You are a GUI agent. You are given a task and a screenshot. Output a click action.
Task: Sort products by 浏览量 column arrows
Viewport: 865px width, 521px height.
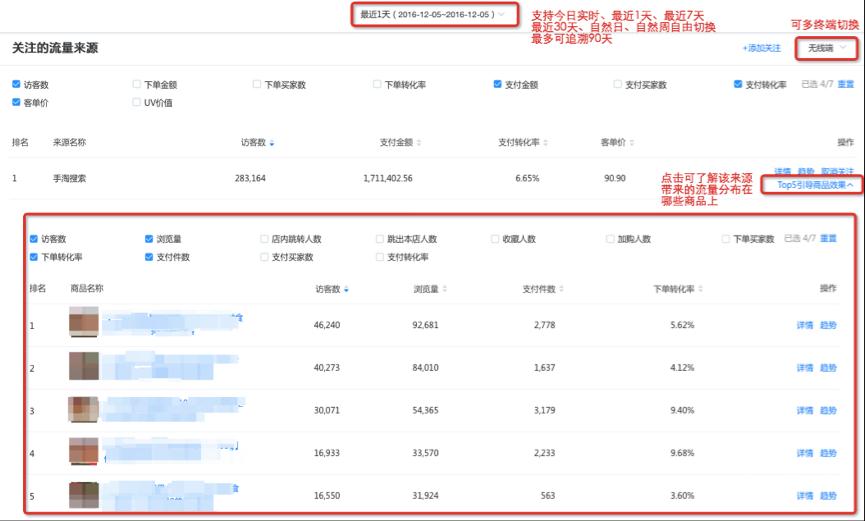(445, 289)
